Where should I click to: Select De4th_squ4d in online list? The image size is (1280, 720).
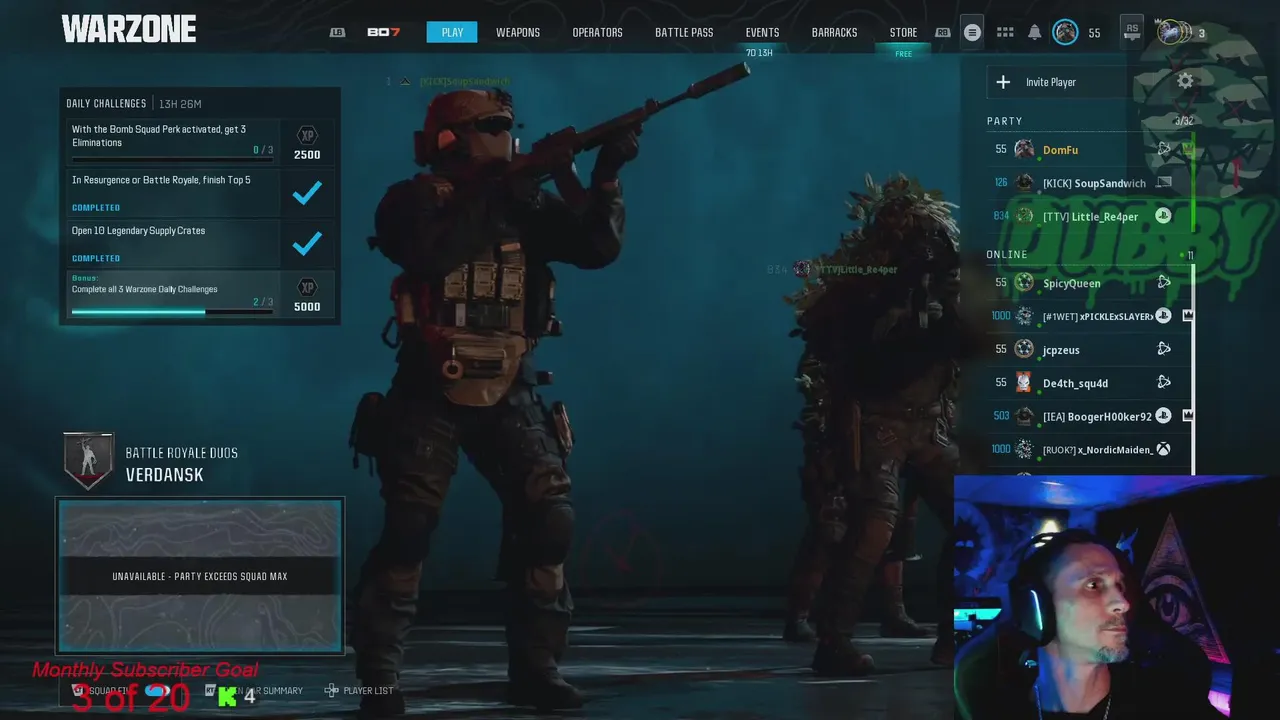[1087, 382]
